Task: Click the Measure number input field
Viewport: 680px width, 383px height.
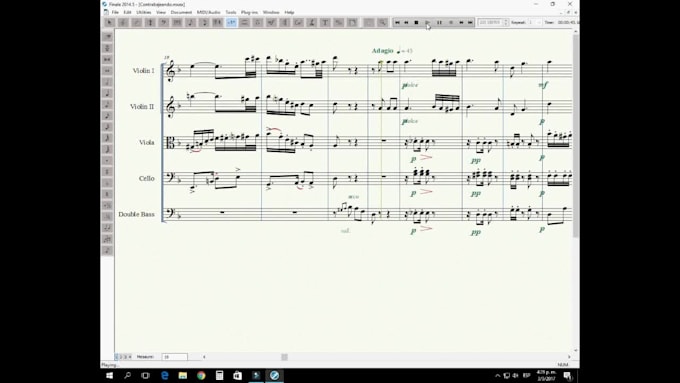Action: tap(175, 357)
